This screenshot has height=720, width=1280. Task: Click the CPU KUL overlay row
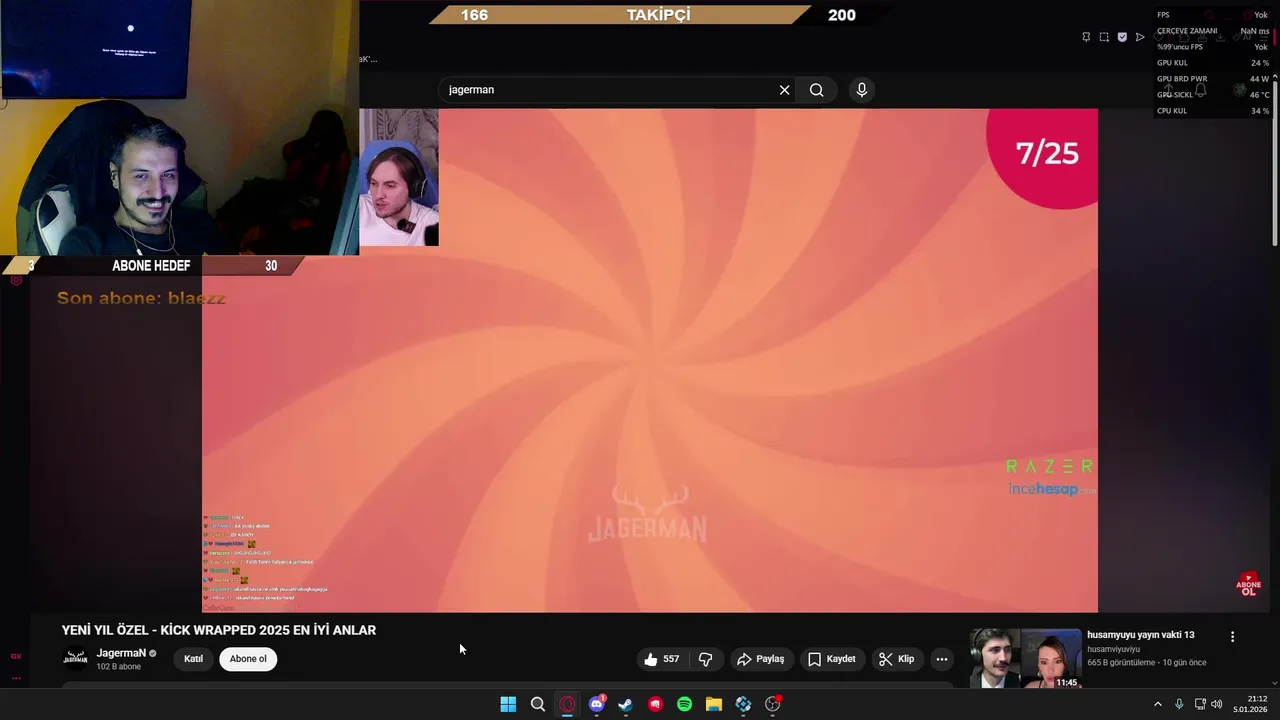pyautogui.click(x=1212, y=111)
